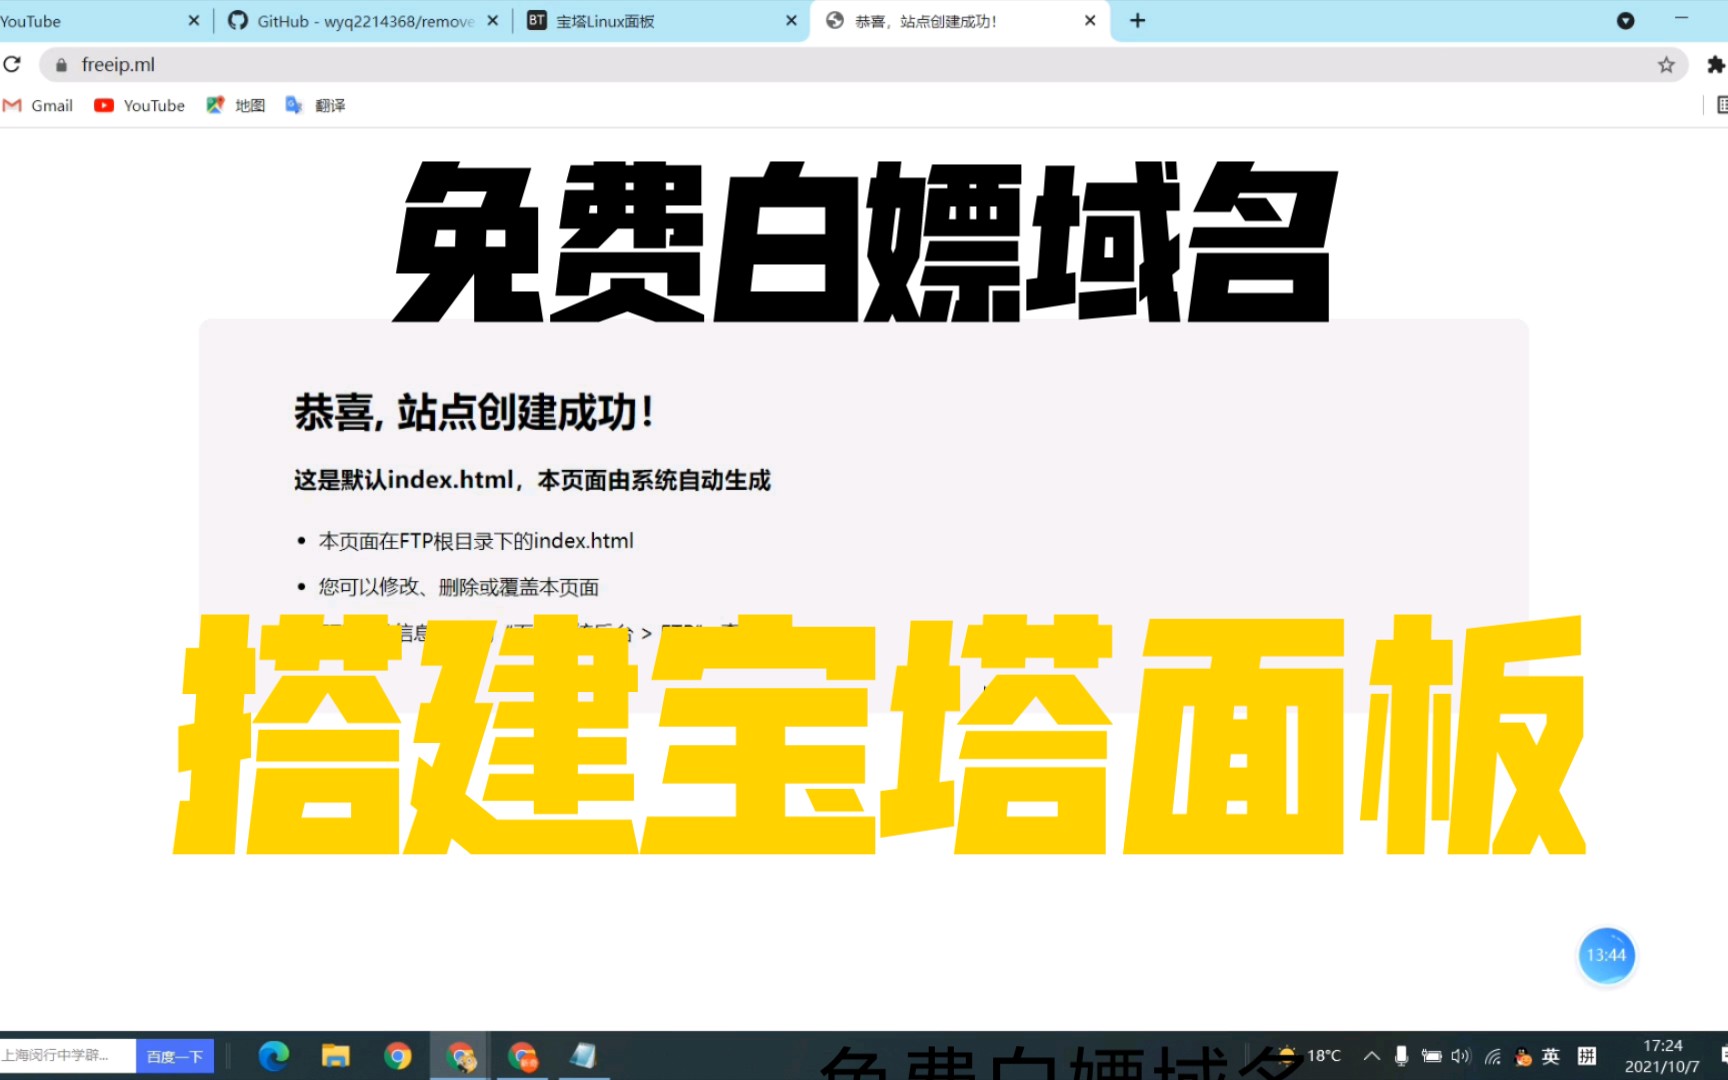Bookmark this page with the star icon

1666,65
